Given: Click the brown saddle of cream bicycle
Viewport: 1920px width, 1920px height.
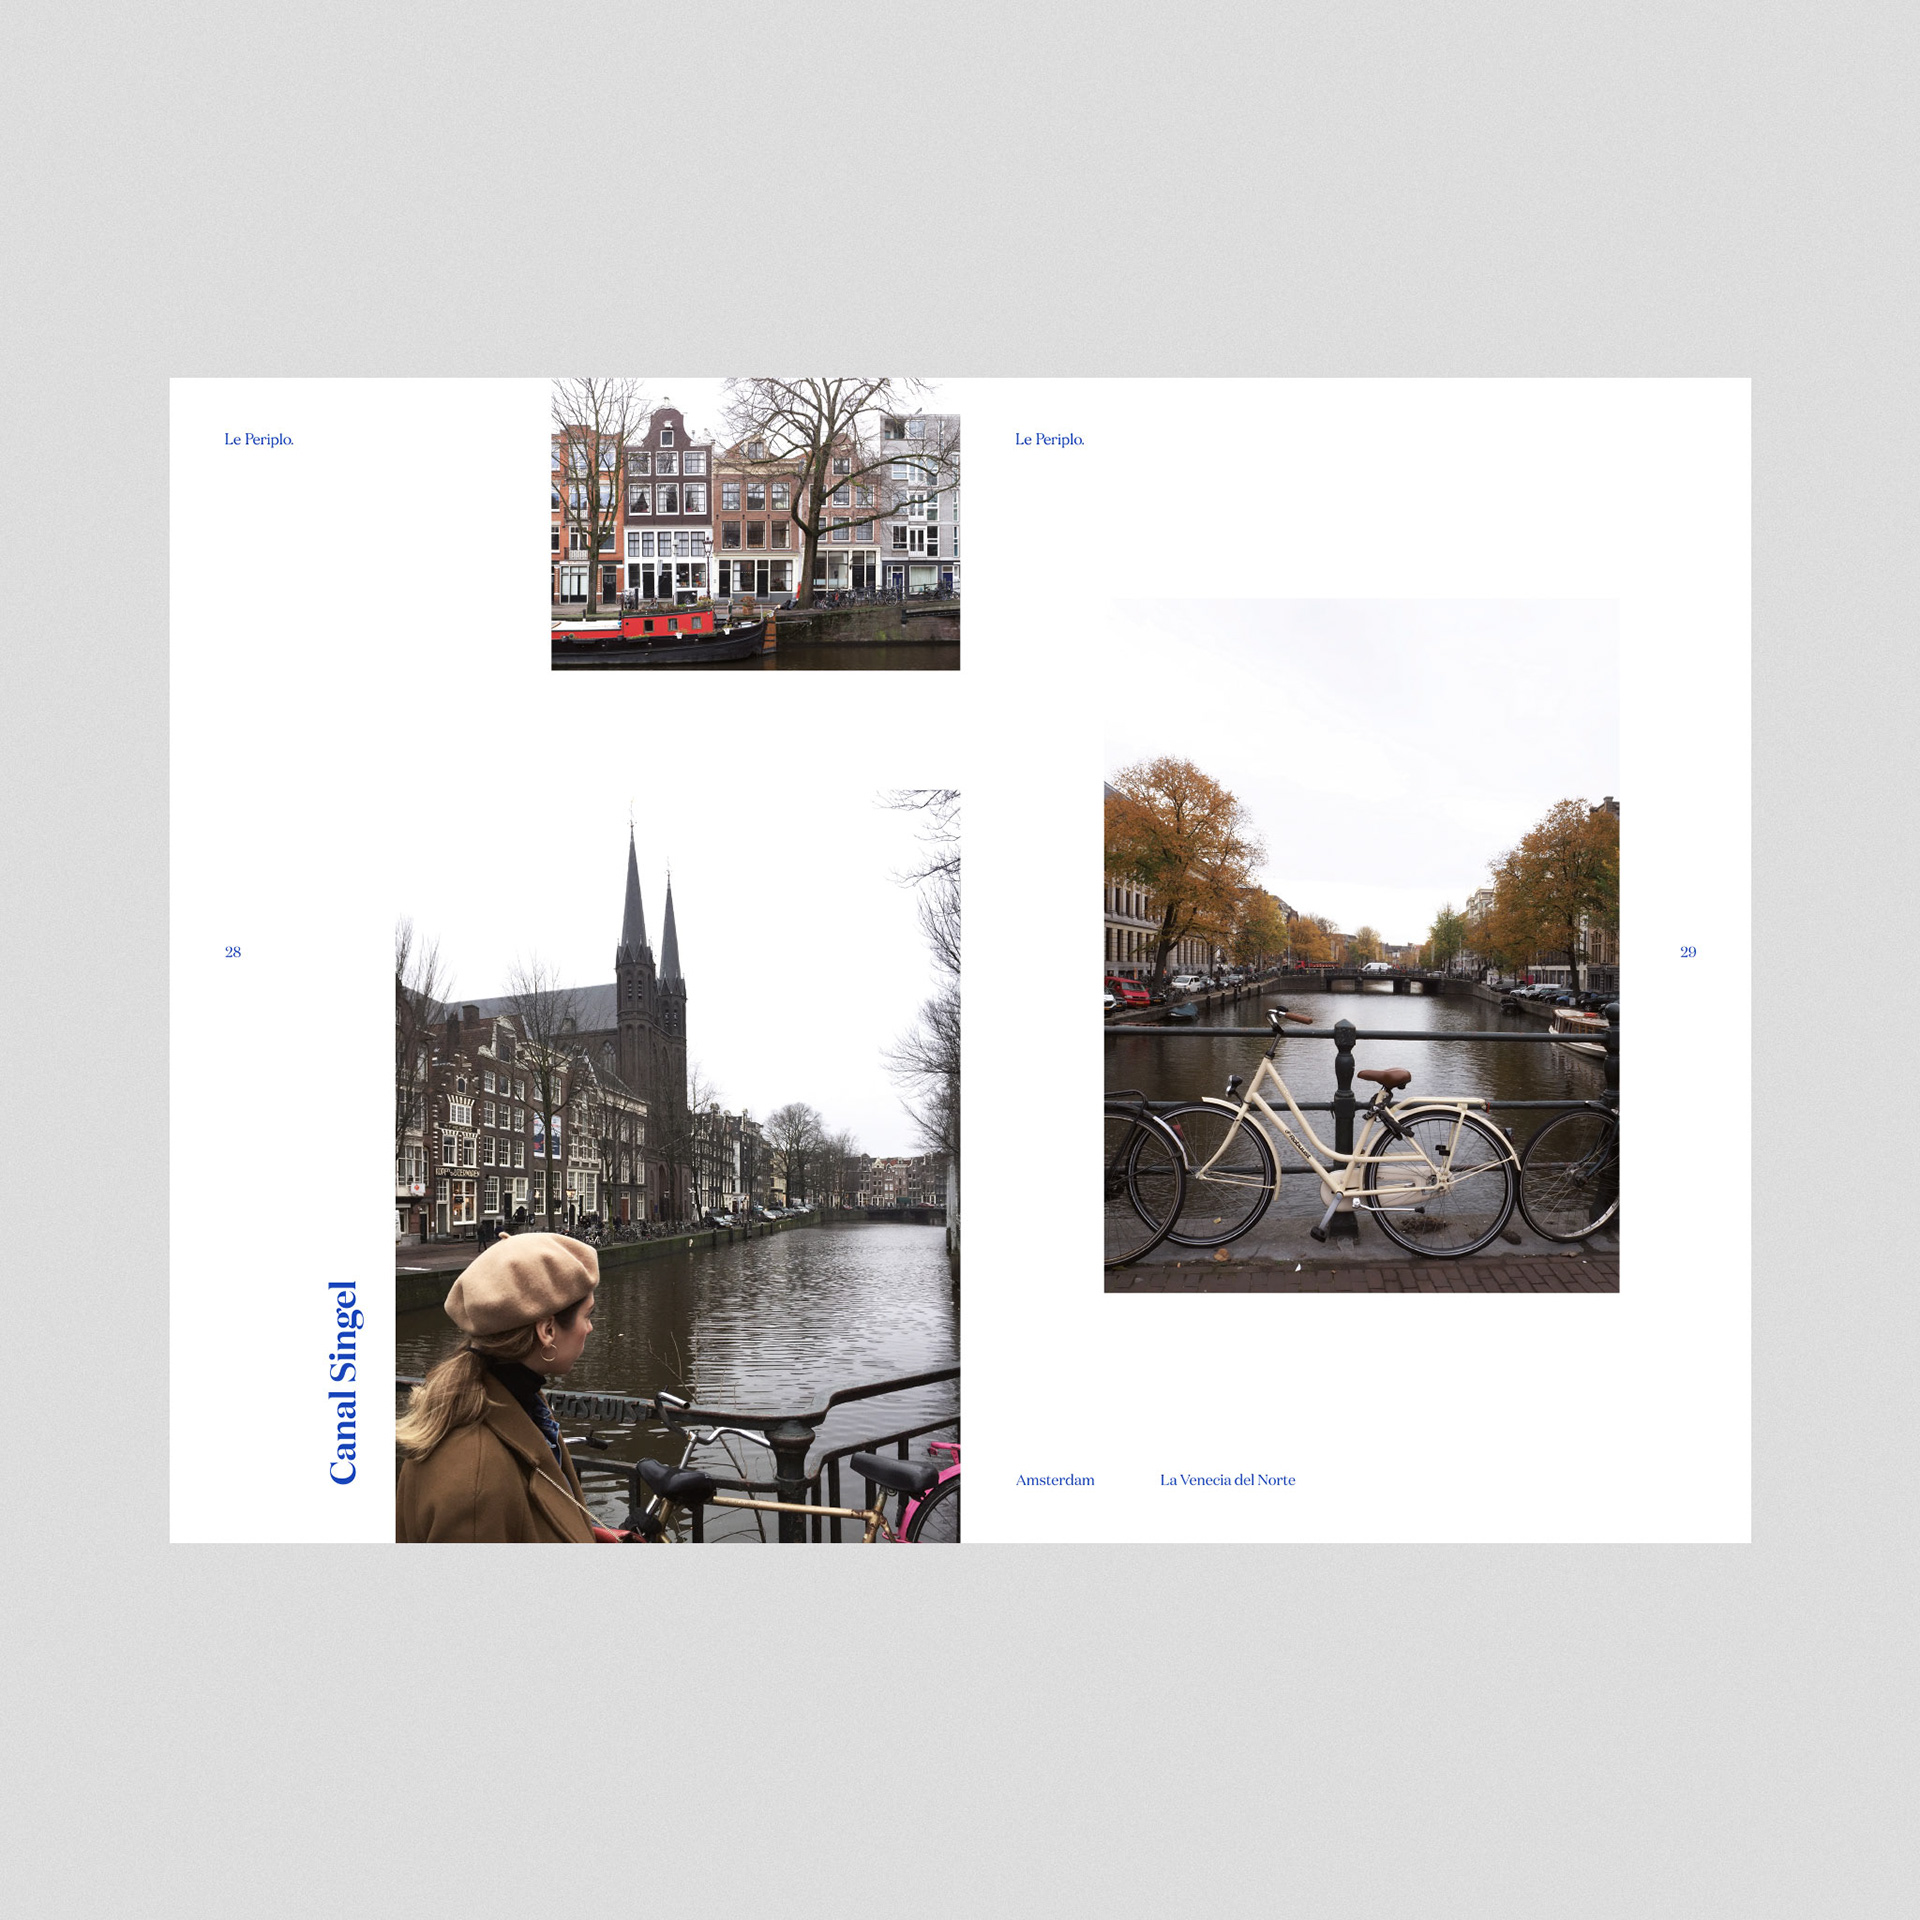Looking at the screenshot, I should coord(1385,1078).
